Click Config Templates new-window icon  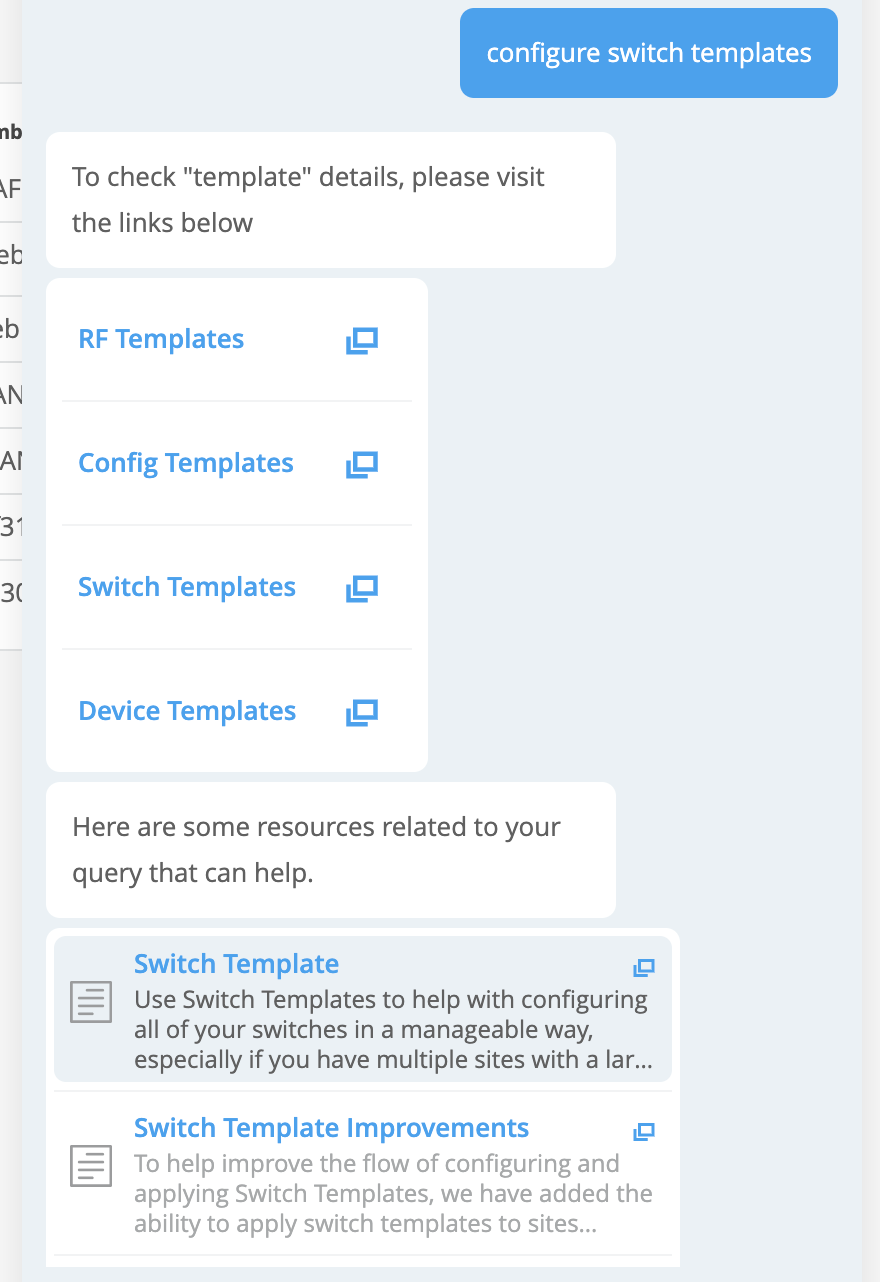coord(361,464)
